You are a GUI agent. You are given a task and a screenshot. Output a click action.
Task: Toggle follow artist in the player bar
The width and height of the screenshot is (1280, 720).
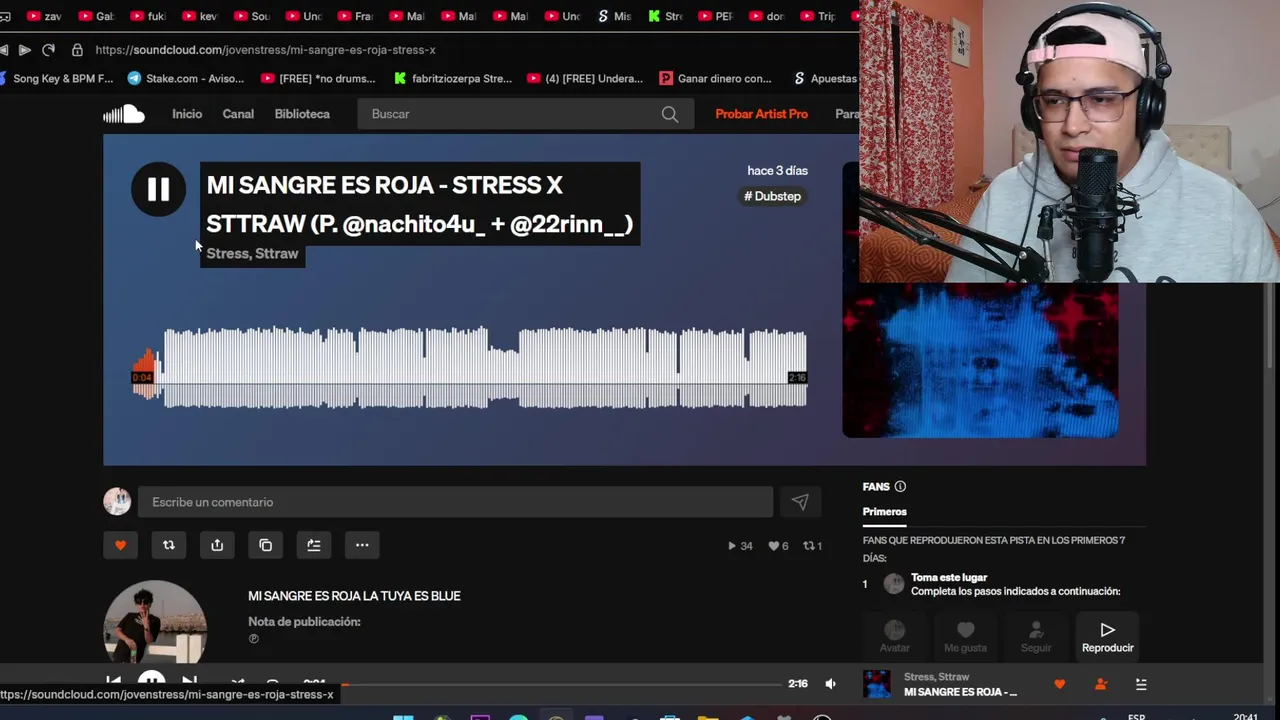tap(1100, 685)
